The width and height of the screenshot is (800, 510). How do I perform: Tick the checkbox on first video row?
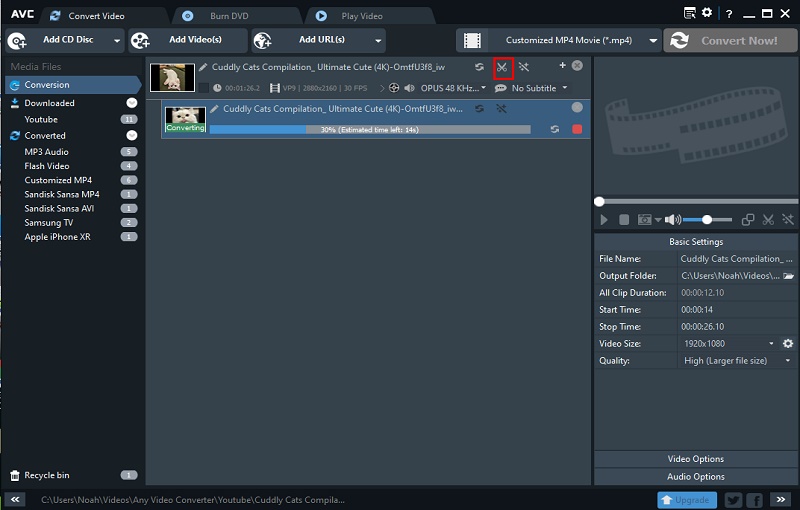click(203, 88)
